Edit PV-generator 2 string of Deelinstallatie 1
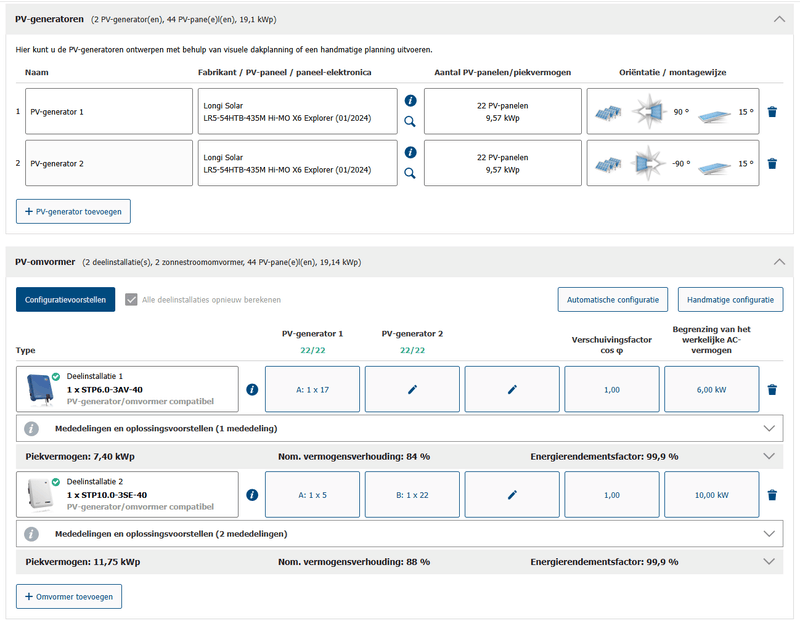 click(412, 389)
